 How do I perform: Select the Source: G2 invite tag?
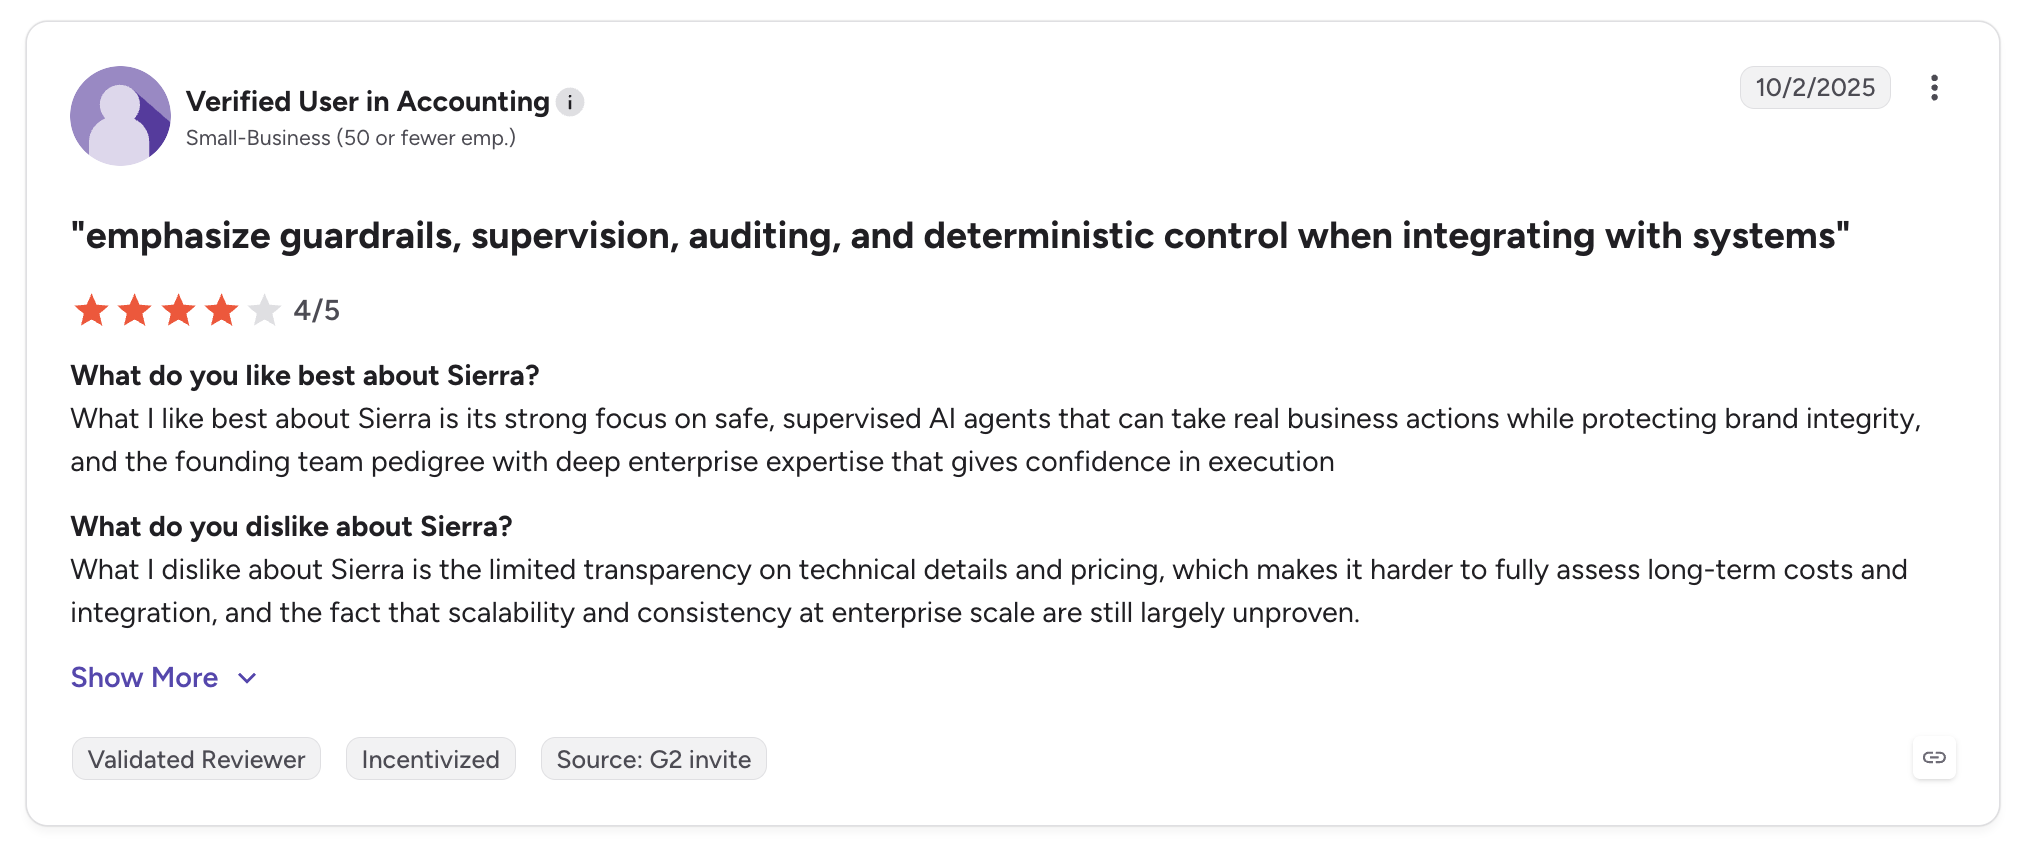tap(654, 759)
